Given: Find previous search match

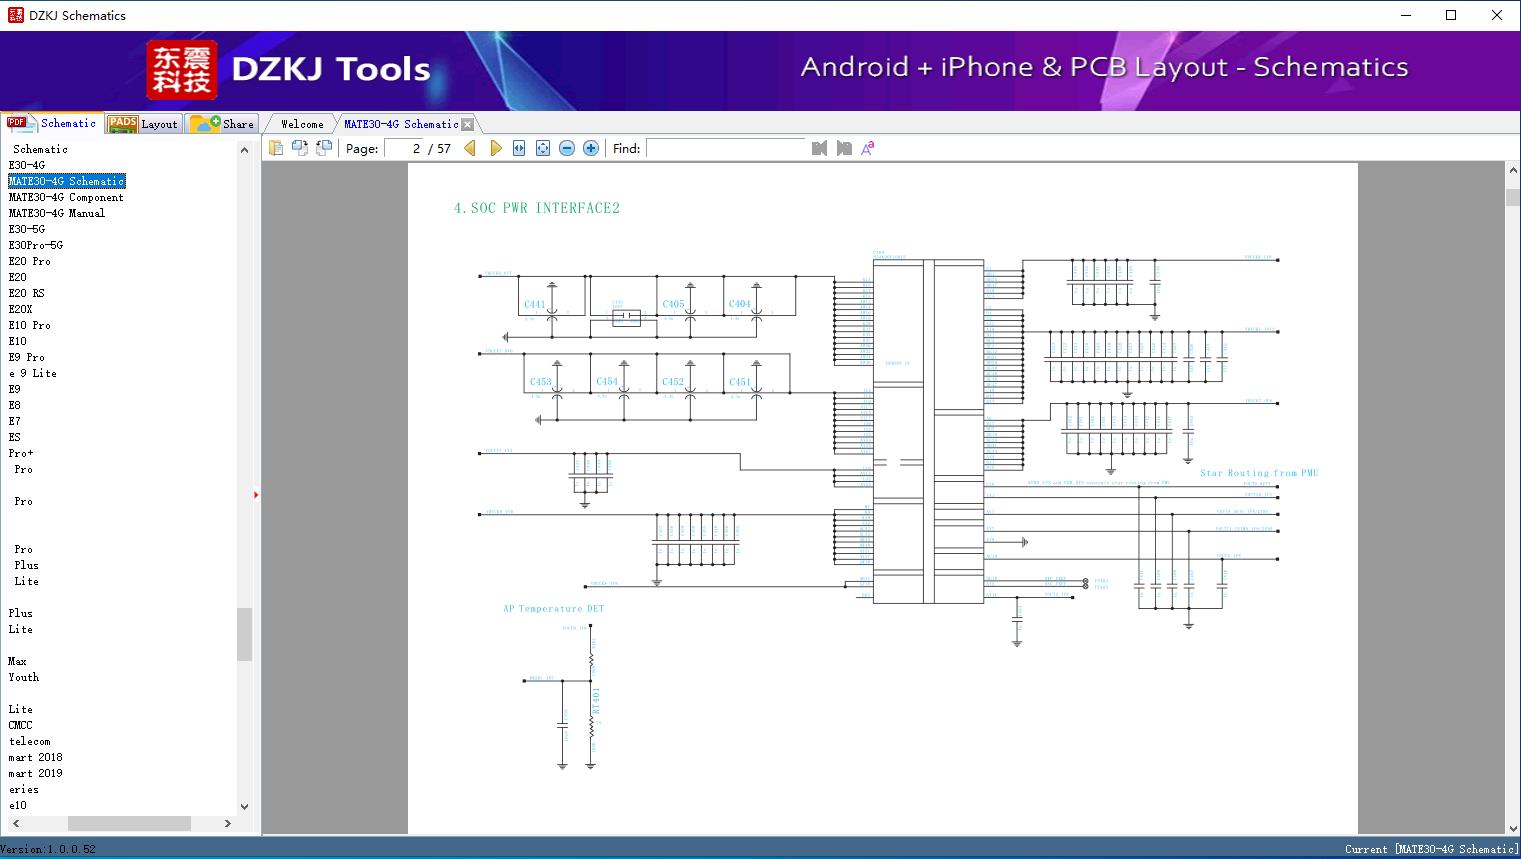Looking at the screenshot, I should coord(820,148).
